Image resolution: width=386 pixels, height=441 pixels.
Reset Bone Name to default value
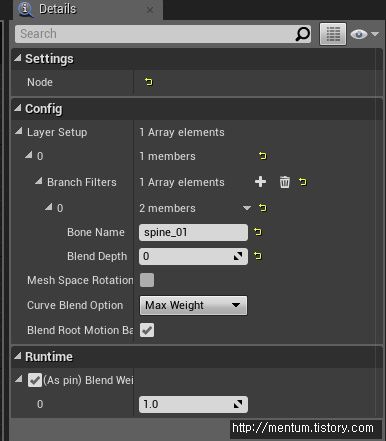[258, 232]
